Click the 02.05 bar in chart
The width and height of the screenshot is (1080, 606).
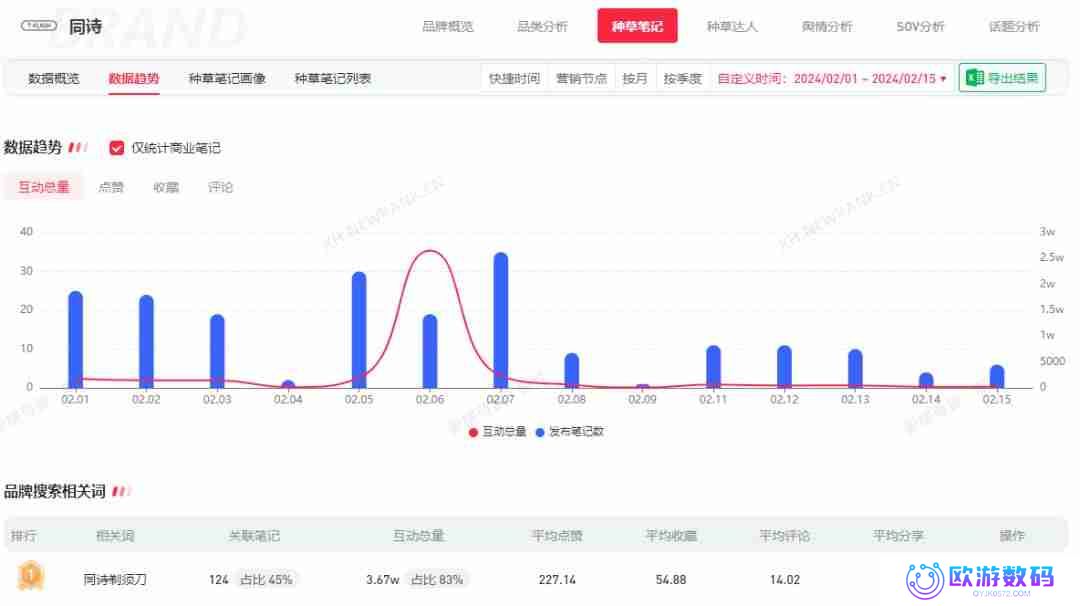click(359, 330)
